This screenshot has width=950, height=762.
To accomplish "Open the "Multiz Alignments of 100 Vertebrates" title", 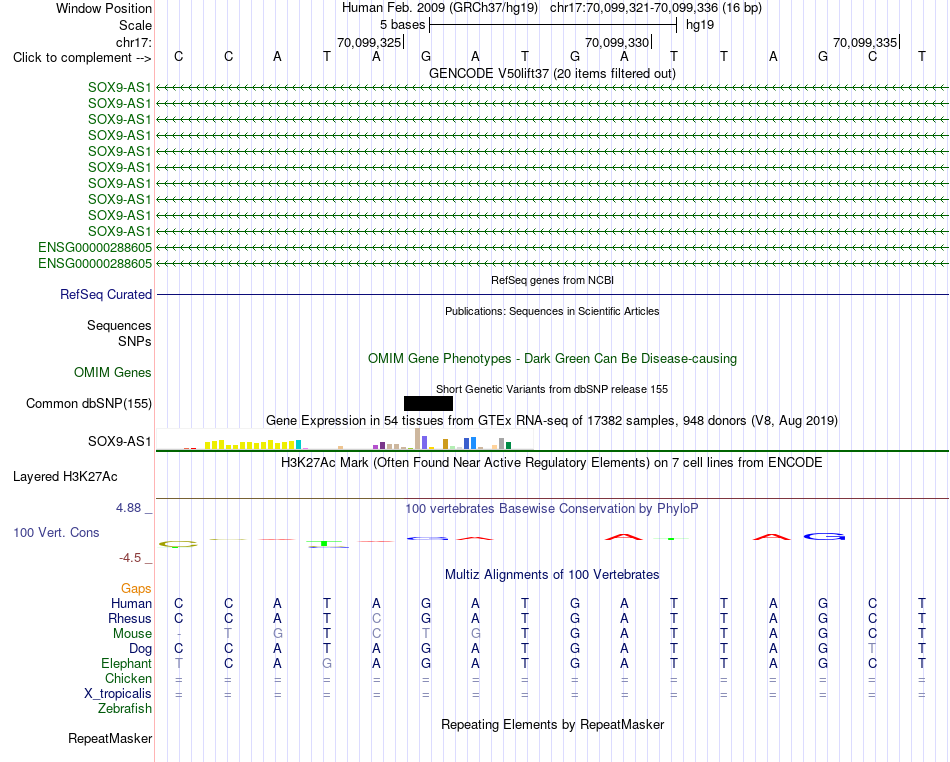I will point(552,575).
